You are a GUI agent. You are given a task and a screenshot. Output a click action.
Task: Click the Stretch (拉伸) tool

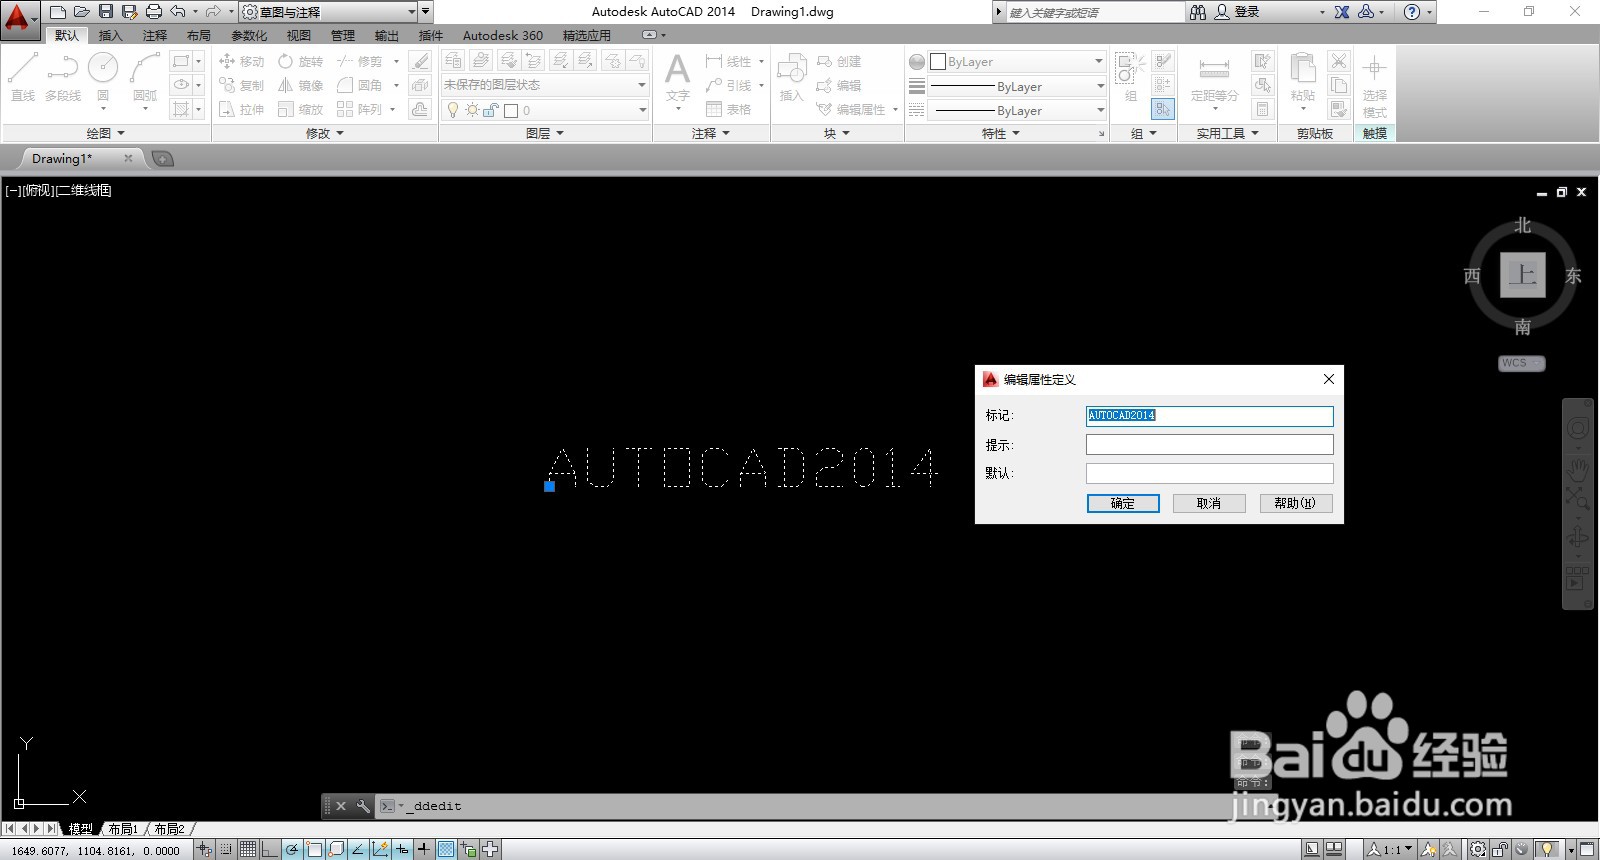tap(241, 109)
